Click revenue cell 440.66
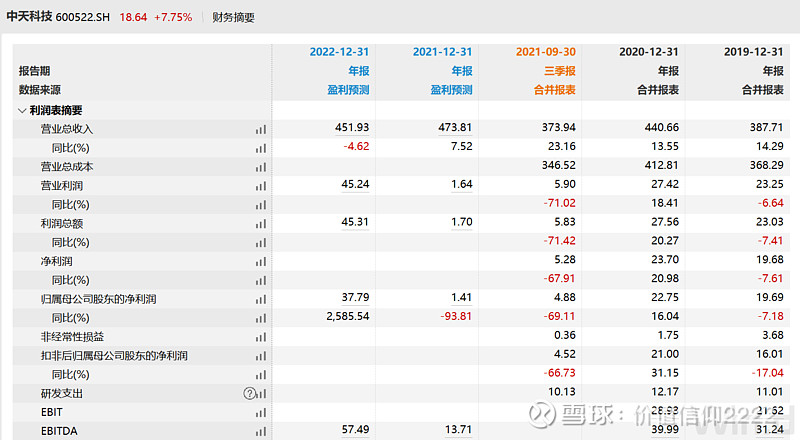 click(662, 128)
